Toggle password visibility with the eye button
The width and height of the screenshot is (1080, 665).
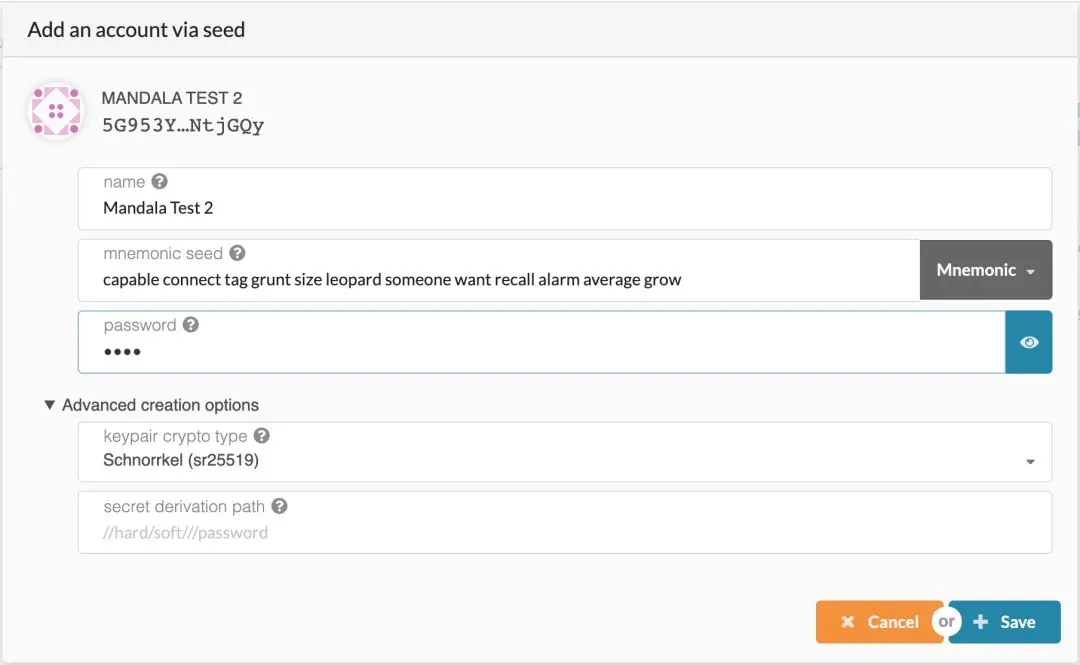pyautogui.click(x=1029, y=342)
